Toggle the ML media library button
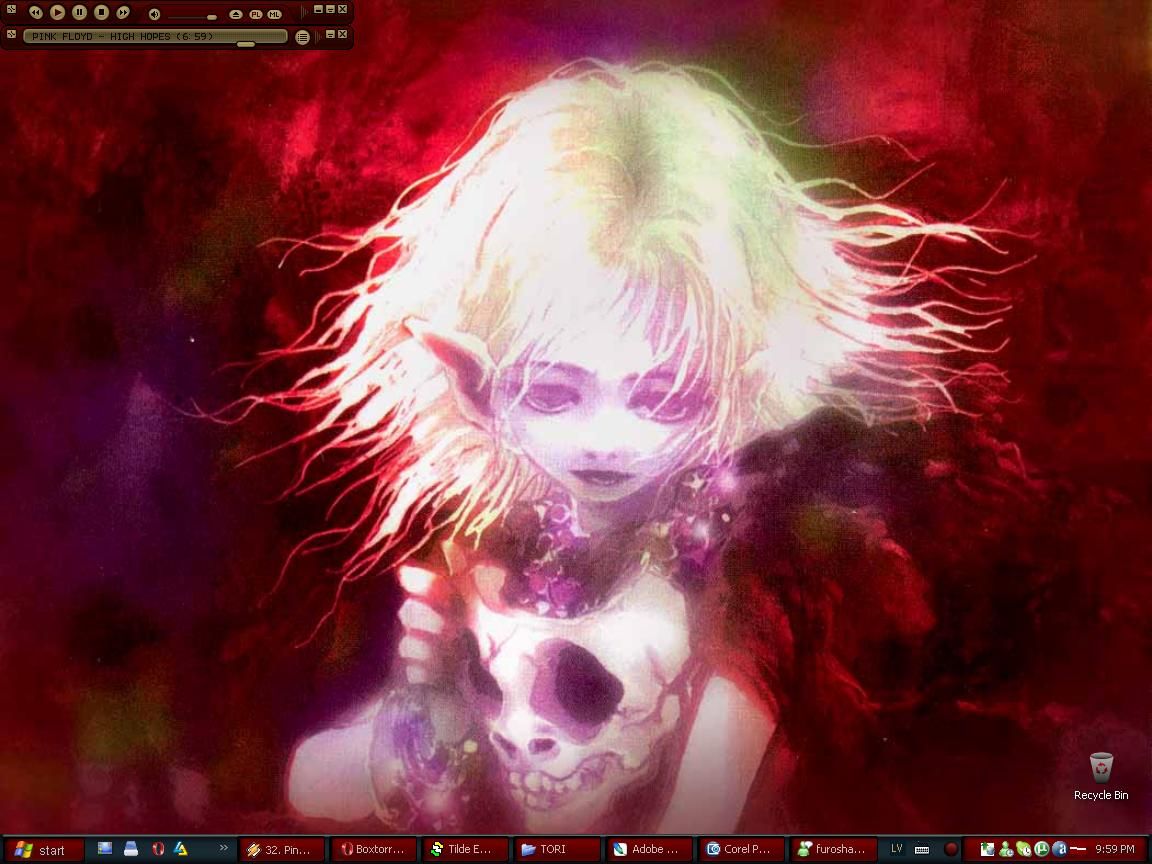The image size is (1152, 864). (x=275, y=15)
